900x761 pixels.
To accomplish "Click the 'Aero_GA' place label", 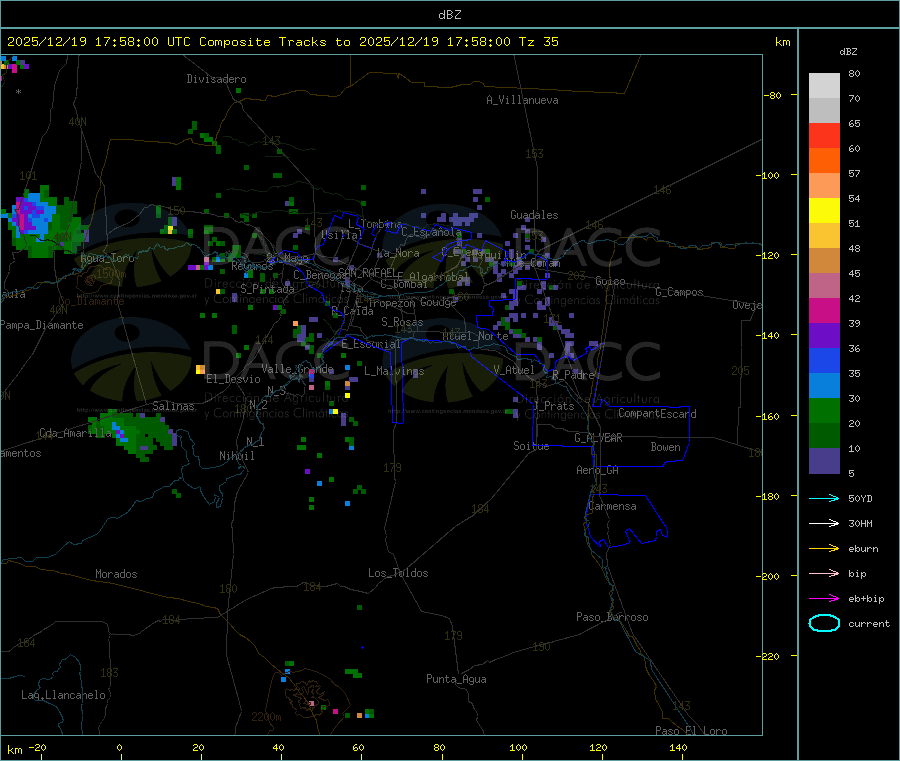I will [x=598, y=470].
